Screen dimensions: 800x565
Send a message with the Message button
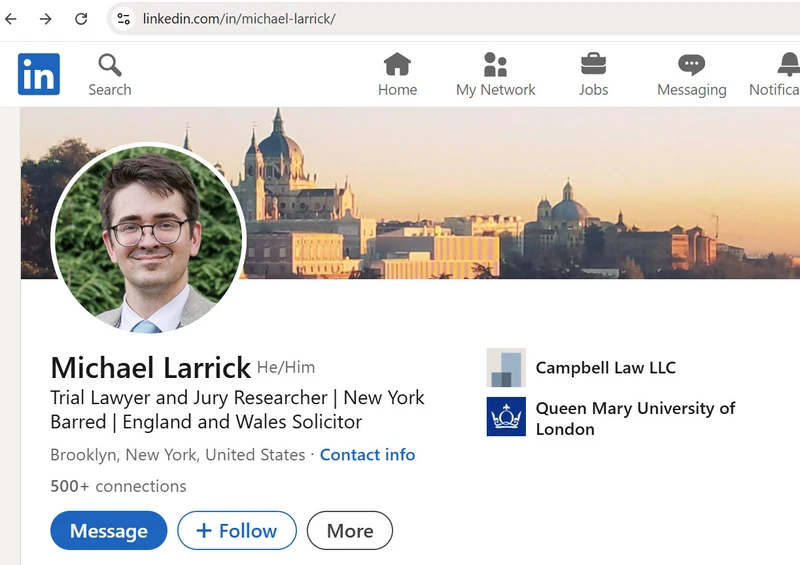[109, 530]
